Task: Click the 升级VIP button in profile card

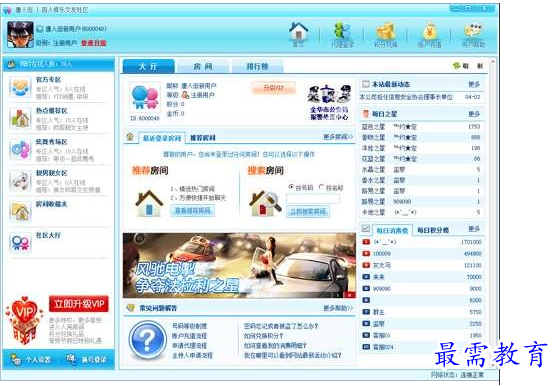Action: pyautogui.click(x=274, y=88)
